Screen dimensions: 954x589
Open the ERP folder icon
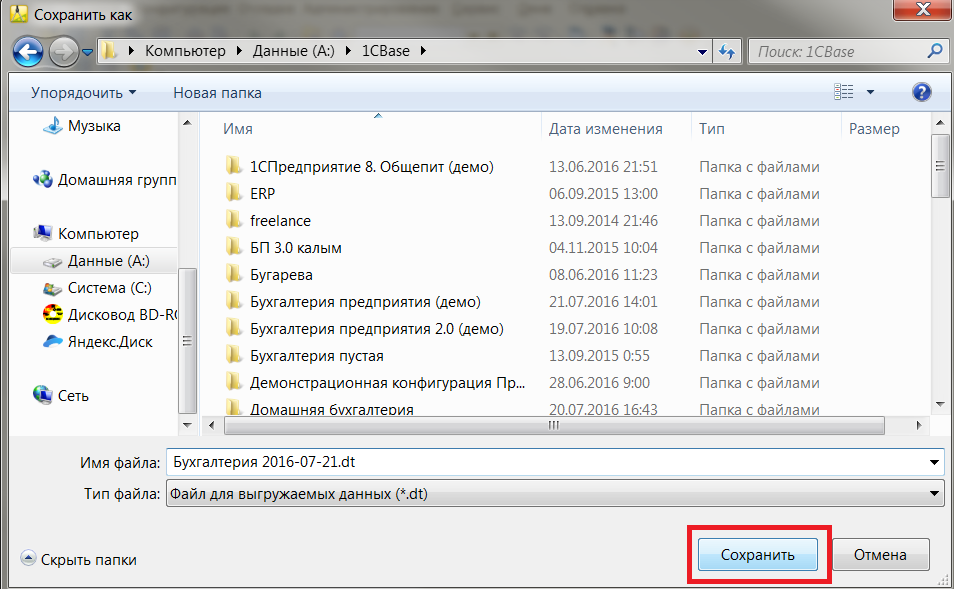point(234,193)
